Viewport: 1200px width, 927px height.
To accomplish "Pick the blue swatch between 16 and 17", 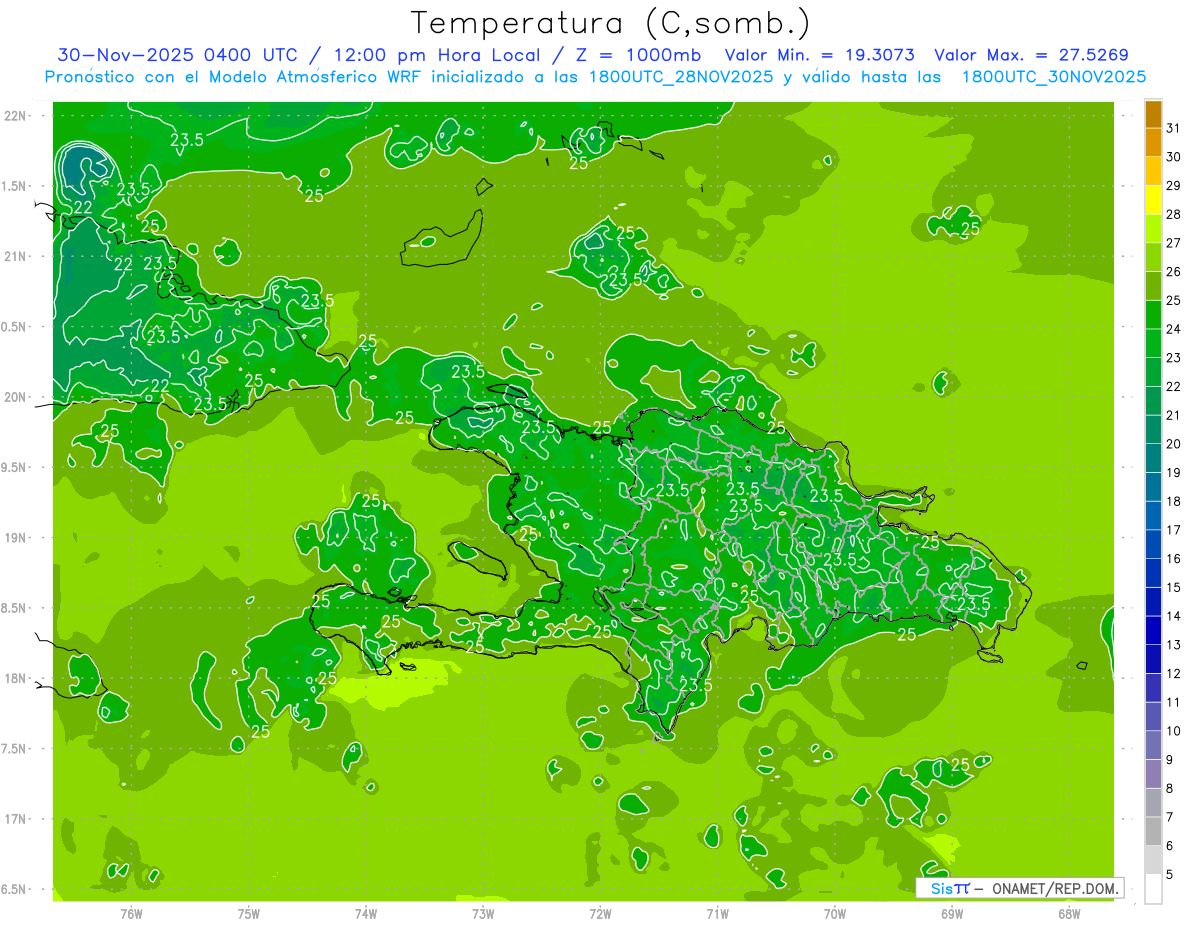I will 1154,544.
